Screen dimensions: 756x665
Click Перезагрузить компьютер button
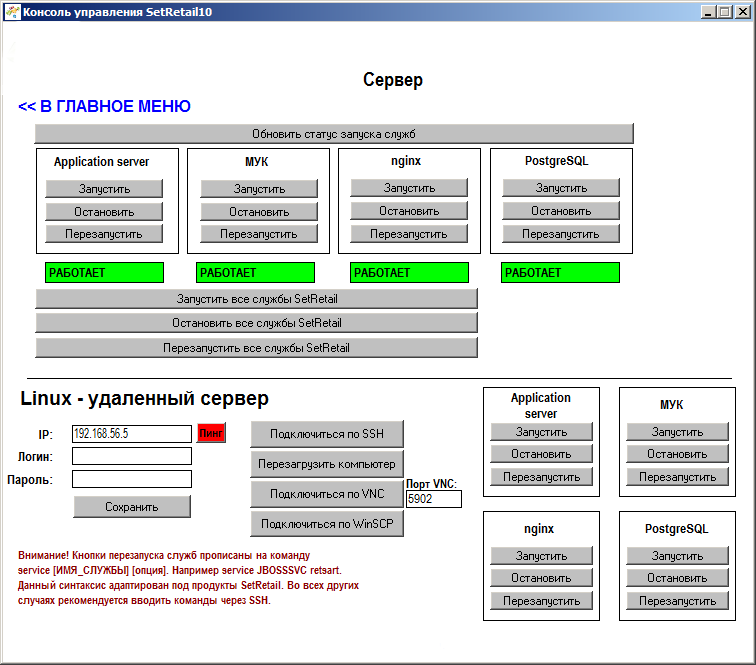(327, 464)
